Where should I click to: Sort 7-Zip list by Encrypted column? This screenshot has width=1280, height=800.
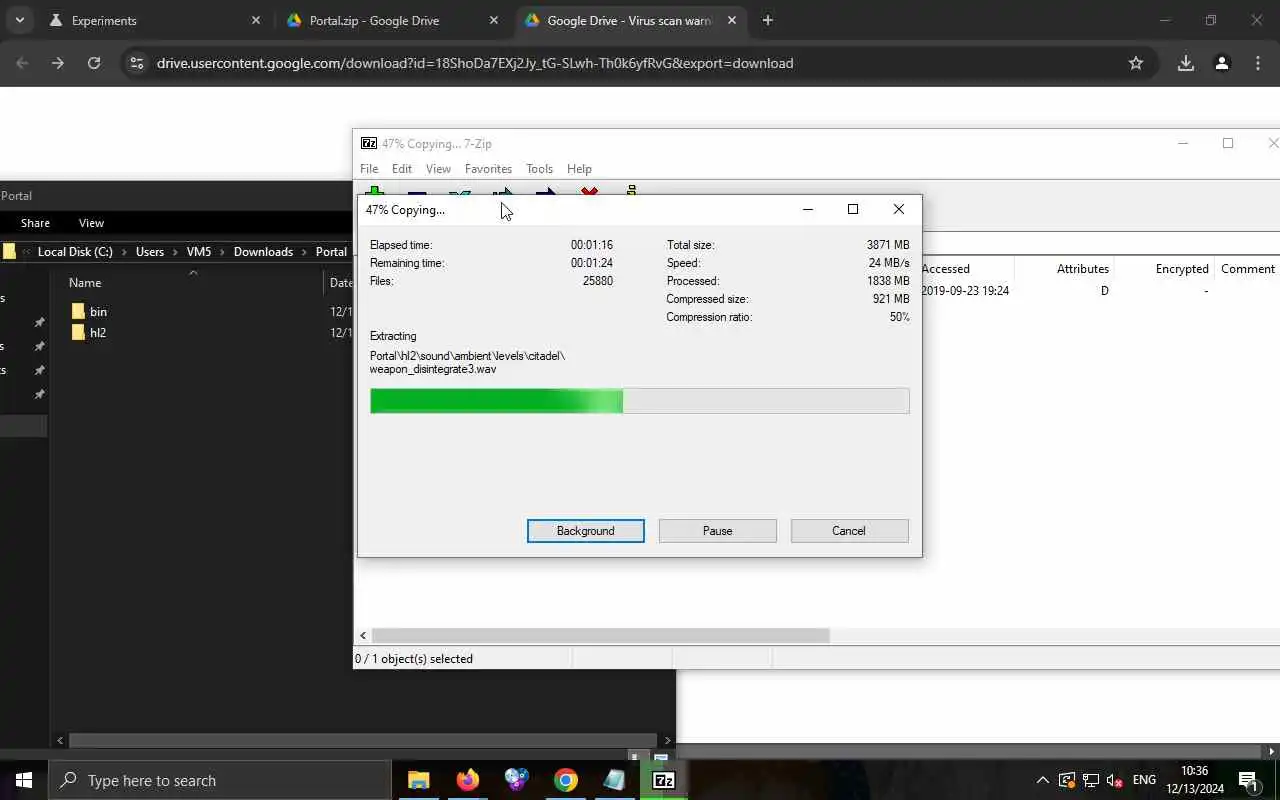click(1182, 269)
